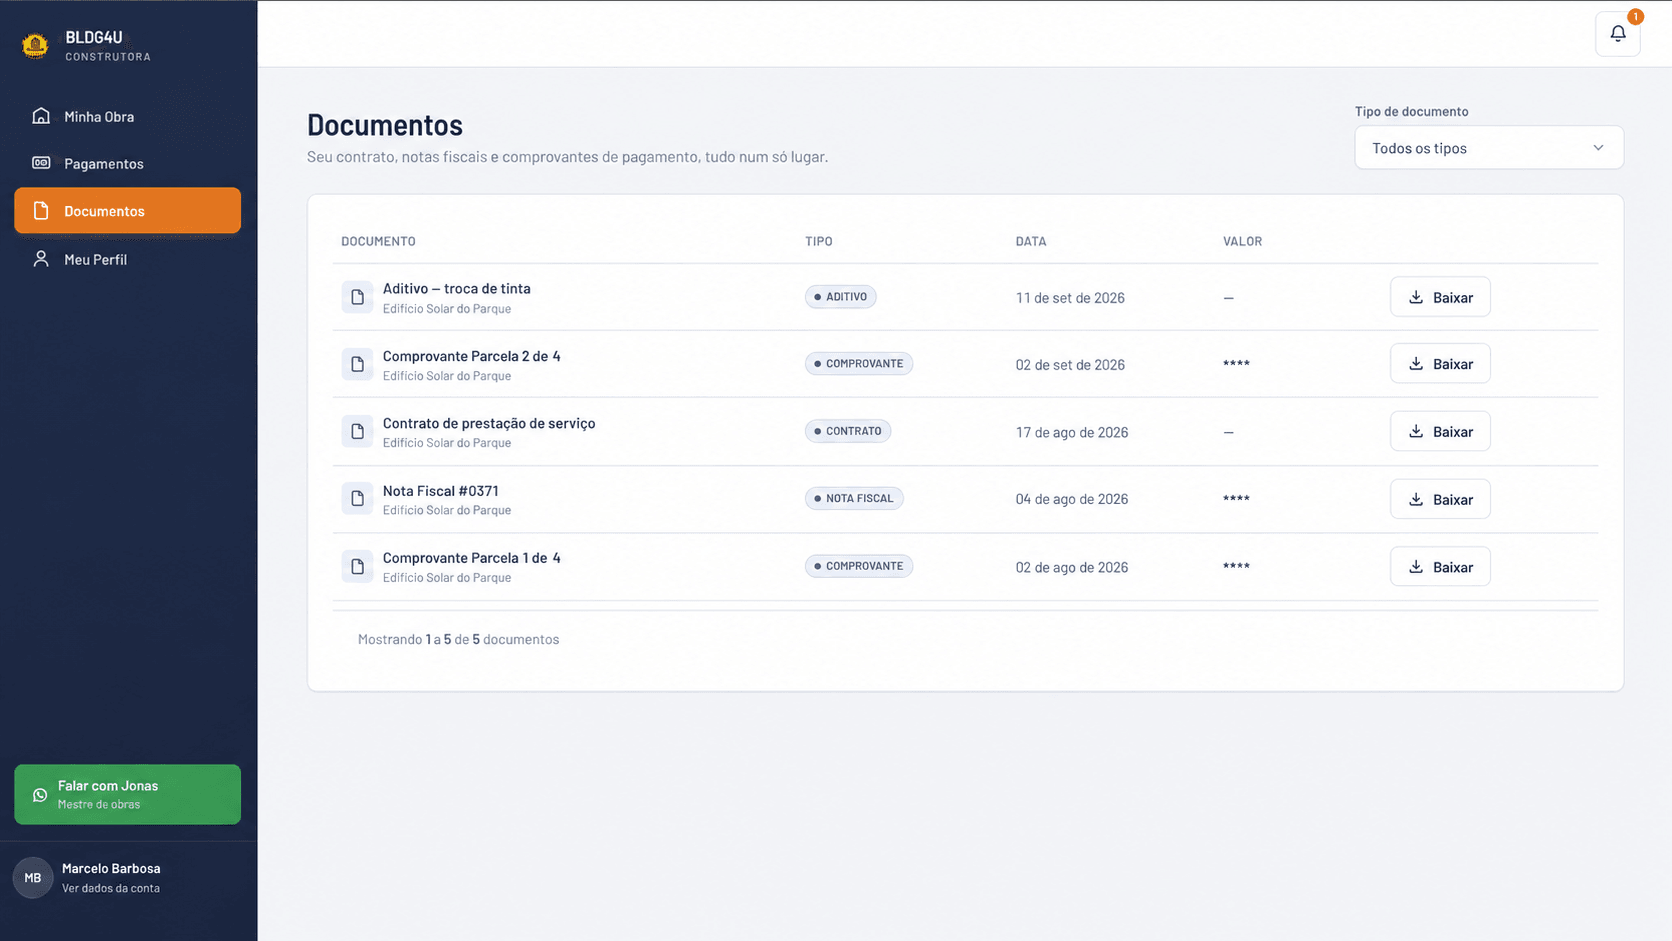Click the Mostrando 1 a 5 de 5 documentos text
This screenshot has width=1672, height=941.
[x=458, y=639]
